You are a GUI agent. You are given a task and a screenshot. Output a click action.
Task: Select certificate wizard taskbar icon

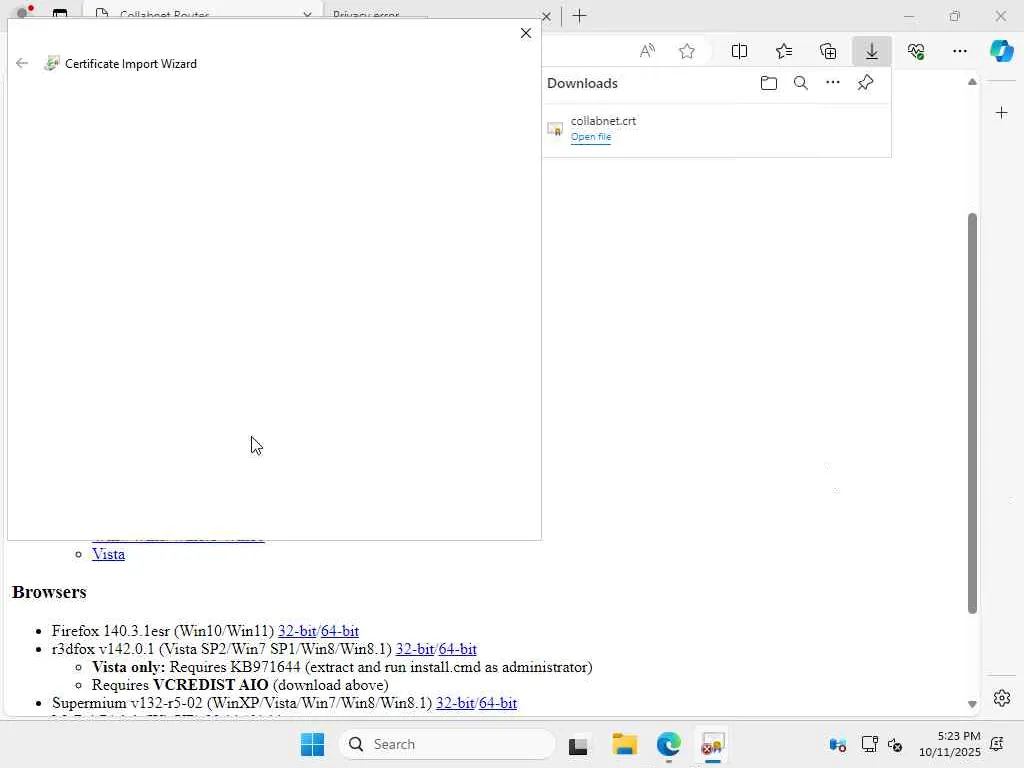click(712, 744)
